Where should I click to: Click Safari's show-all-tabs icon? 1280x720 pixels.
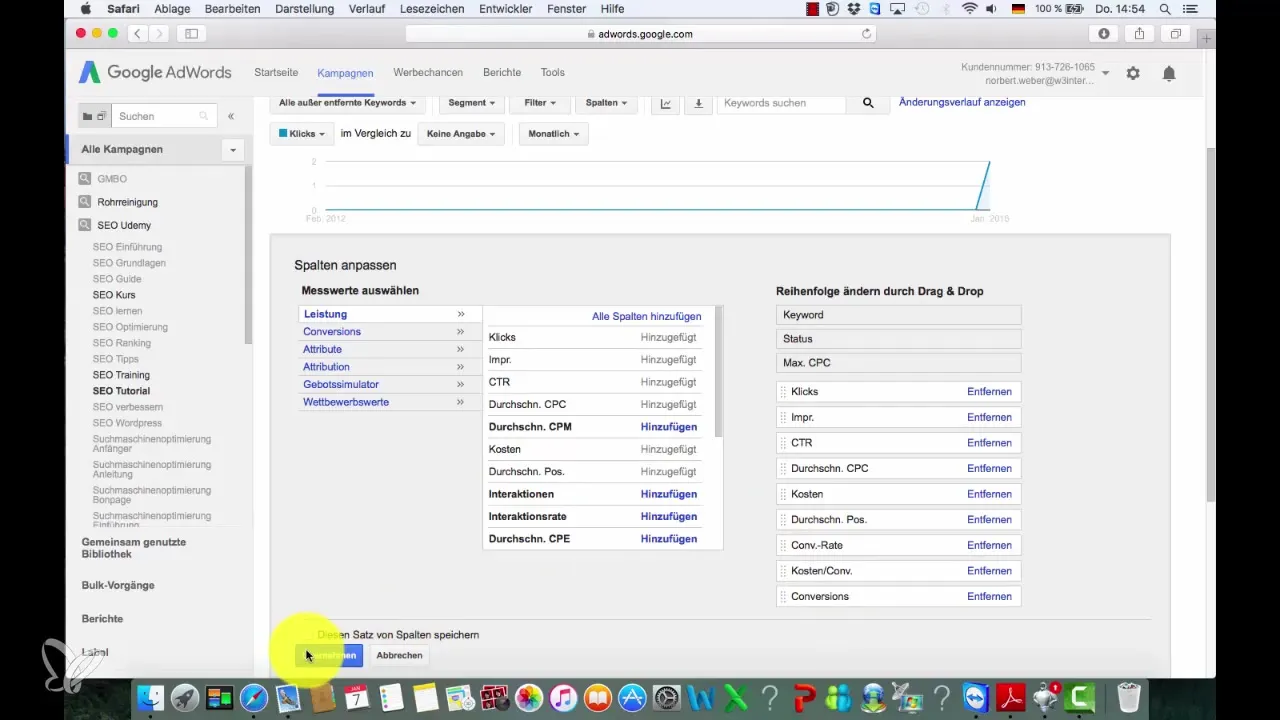[1176, 34]
